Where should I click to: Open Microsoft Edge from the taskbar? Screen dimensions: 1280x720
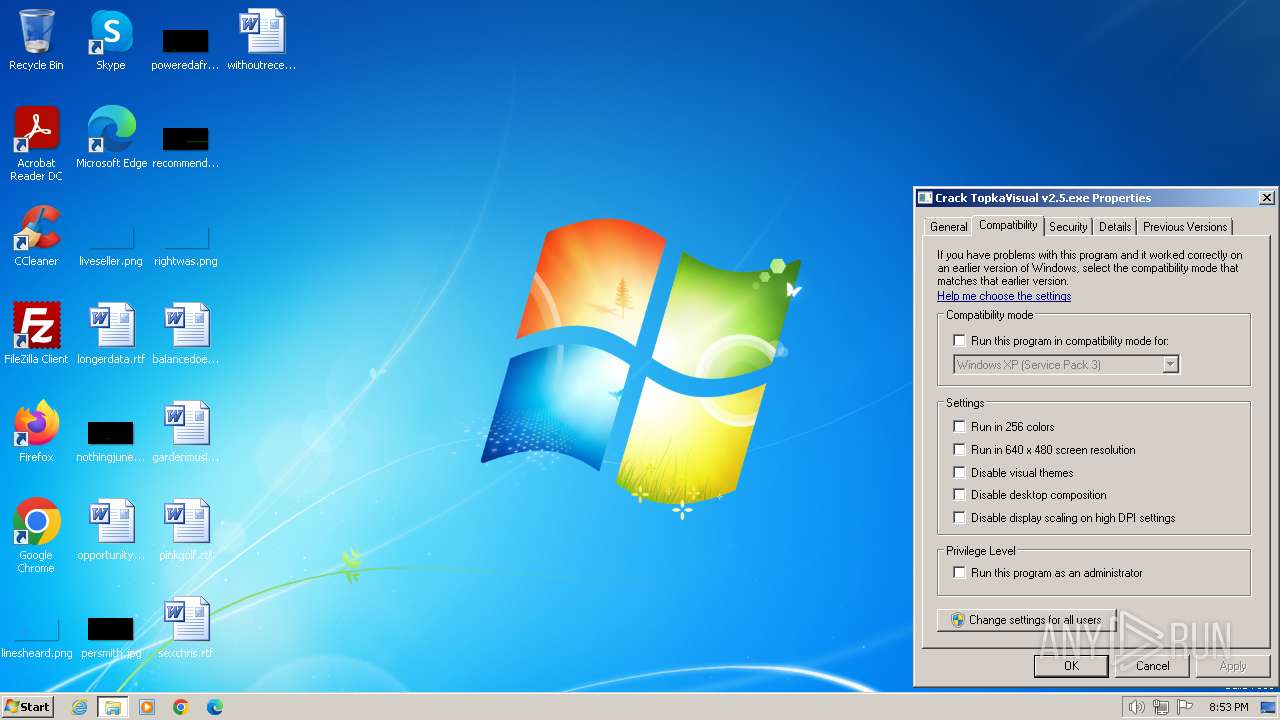tap(215, 707)
